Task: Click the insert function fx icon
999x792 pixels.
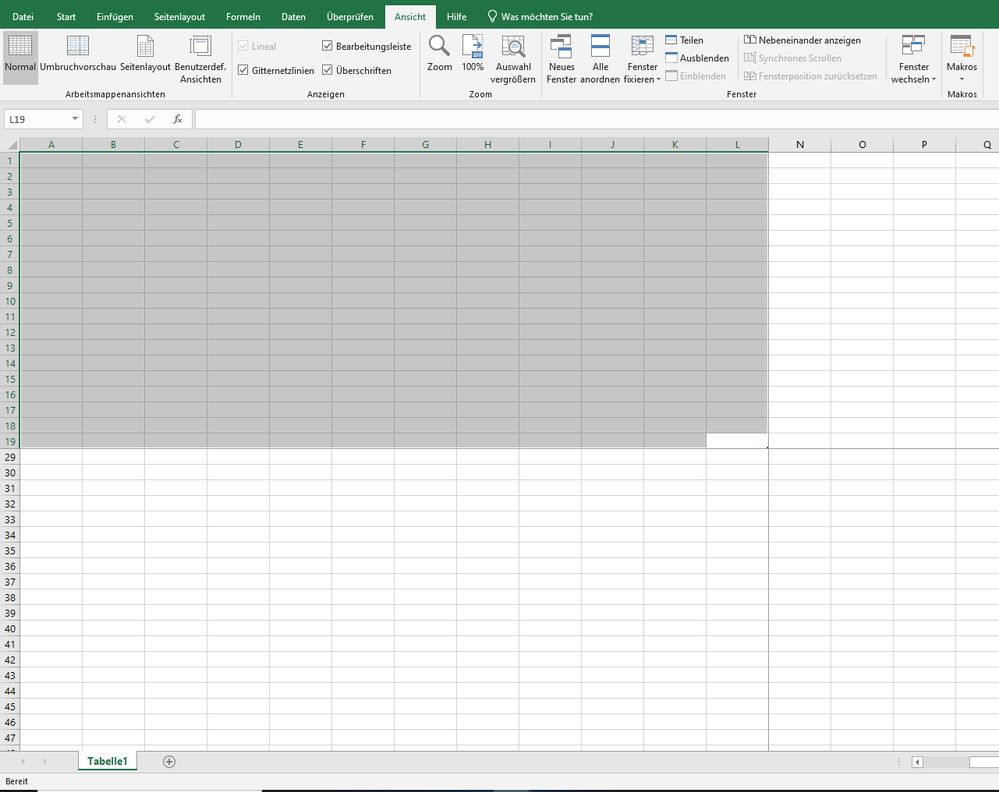Action: click(178, 119)
